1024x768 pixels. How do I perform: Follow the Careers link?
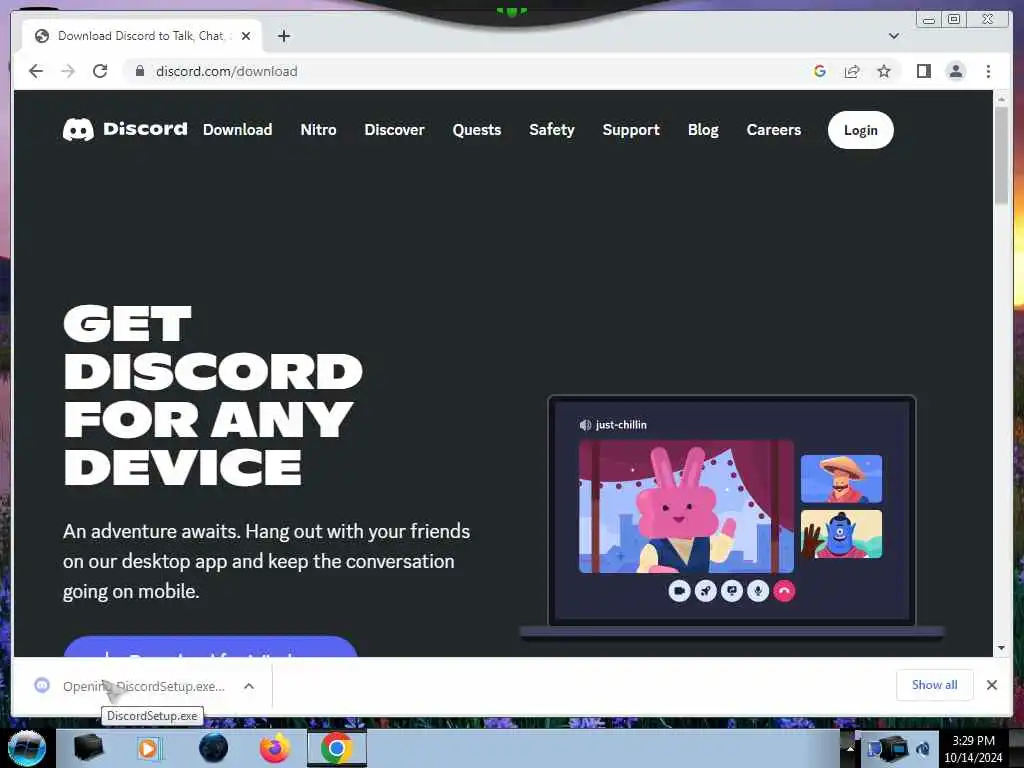(x=774, y=129)
